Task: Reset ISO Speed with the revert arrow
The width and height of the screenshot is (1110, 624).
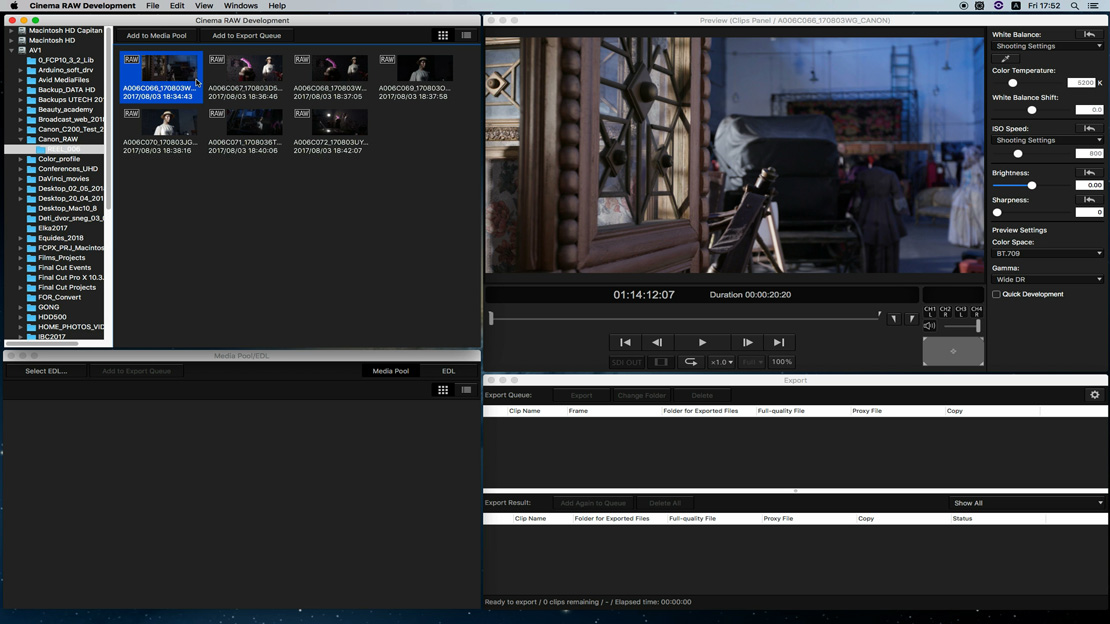Action: tap(1089, 129)
